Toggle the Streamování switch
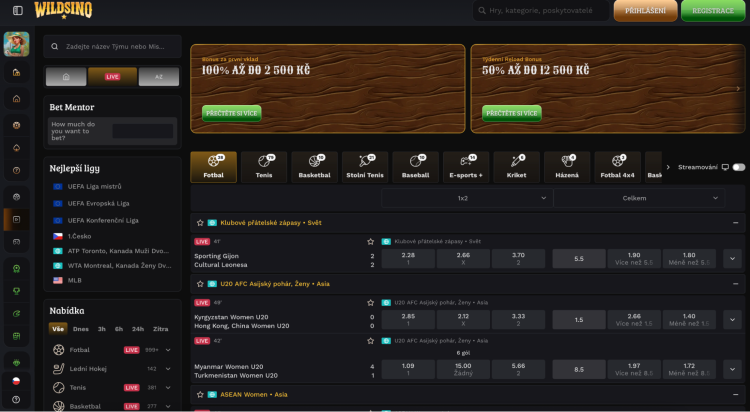750x412 pixels. [x=739, y=167]
